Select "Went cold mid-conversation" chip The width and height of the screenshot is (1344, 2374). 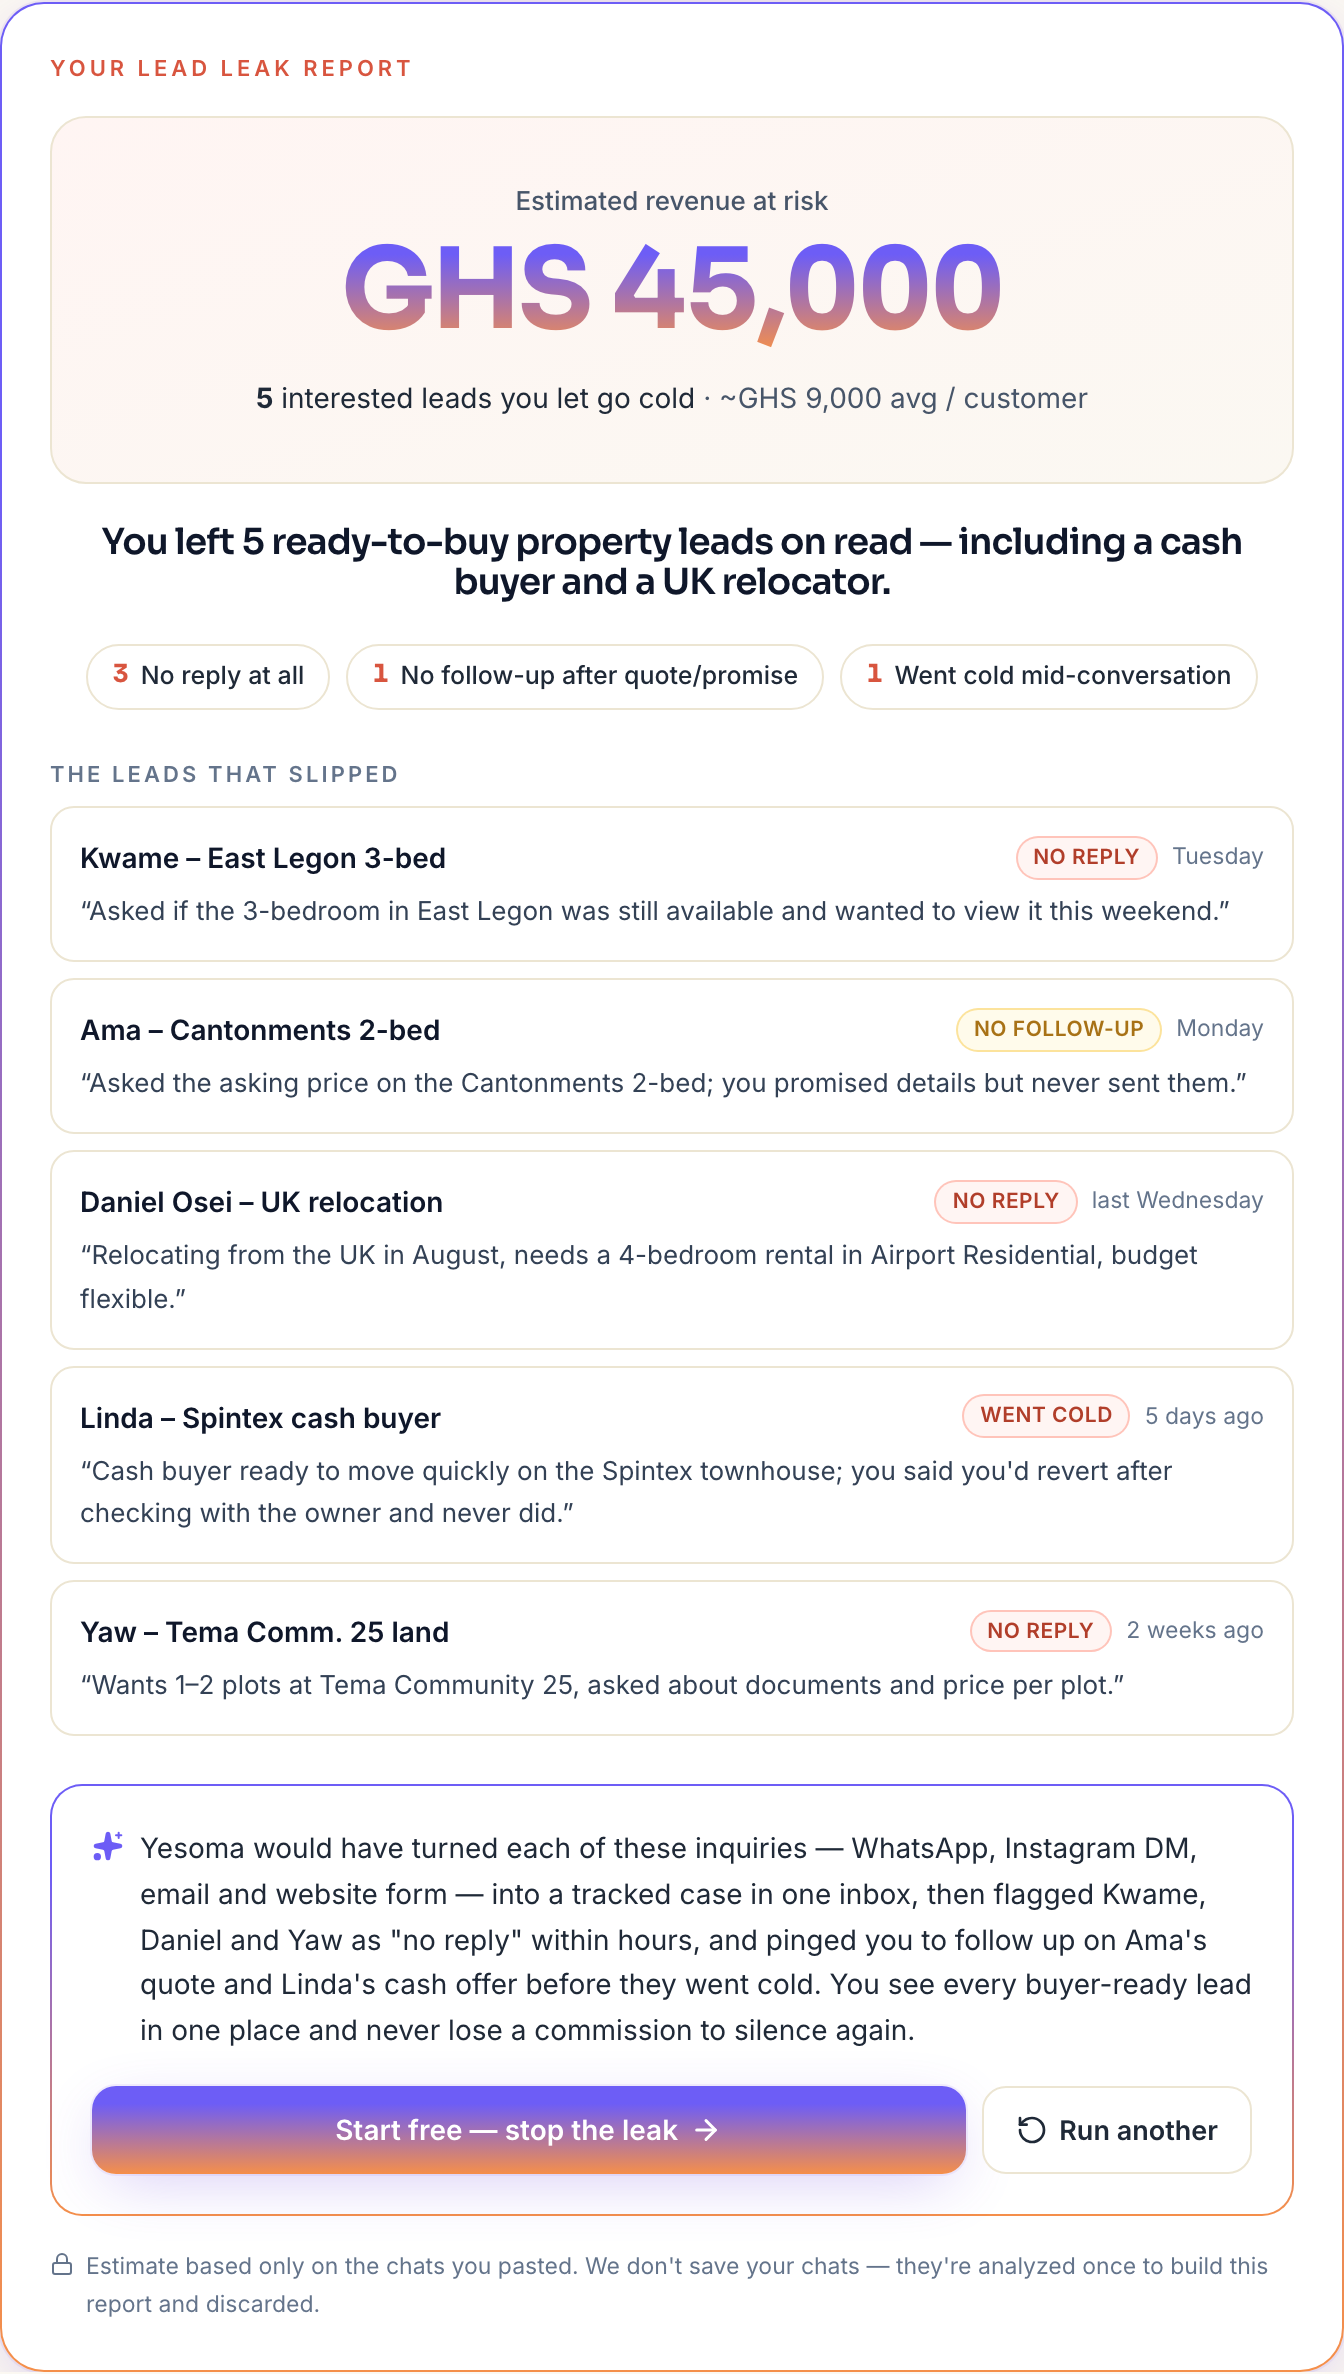[1048, 676]
